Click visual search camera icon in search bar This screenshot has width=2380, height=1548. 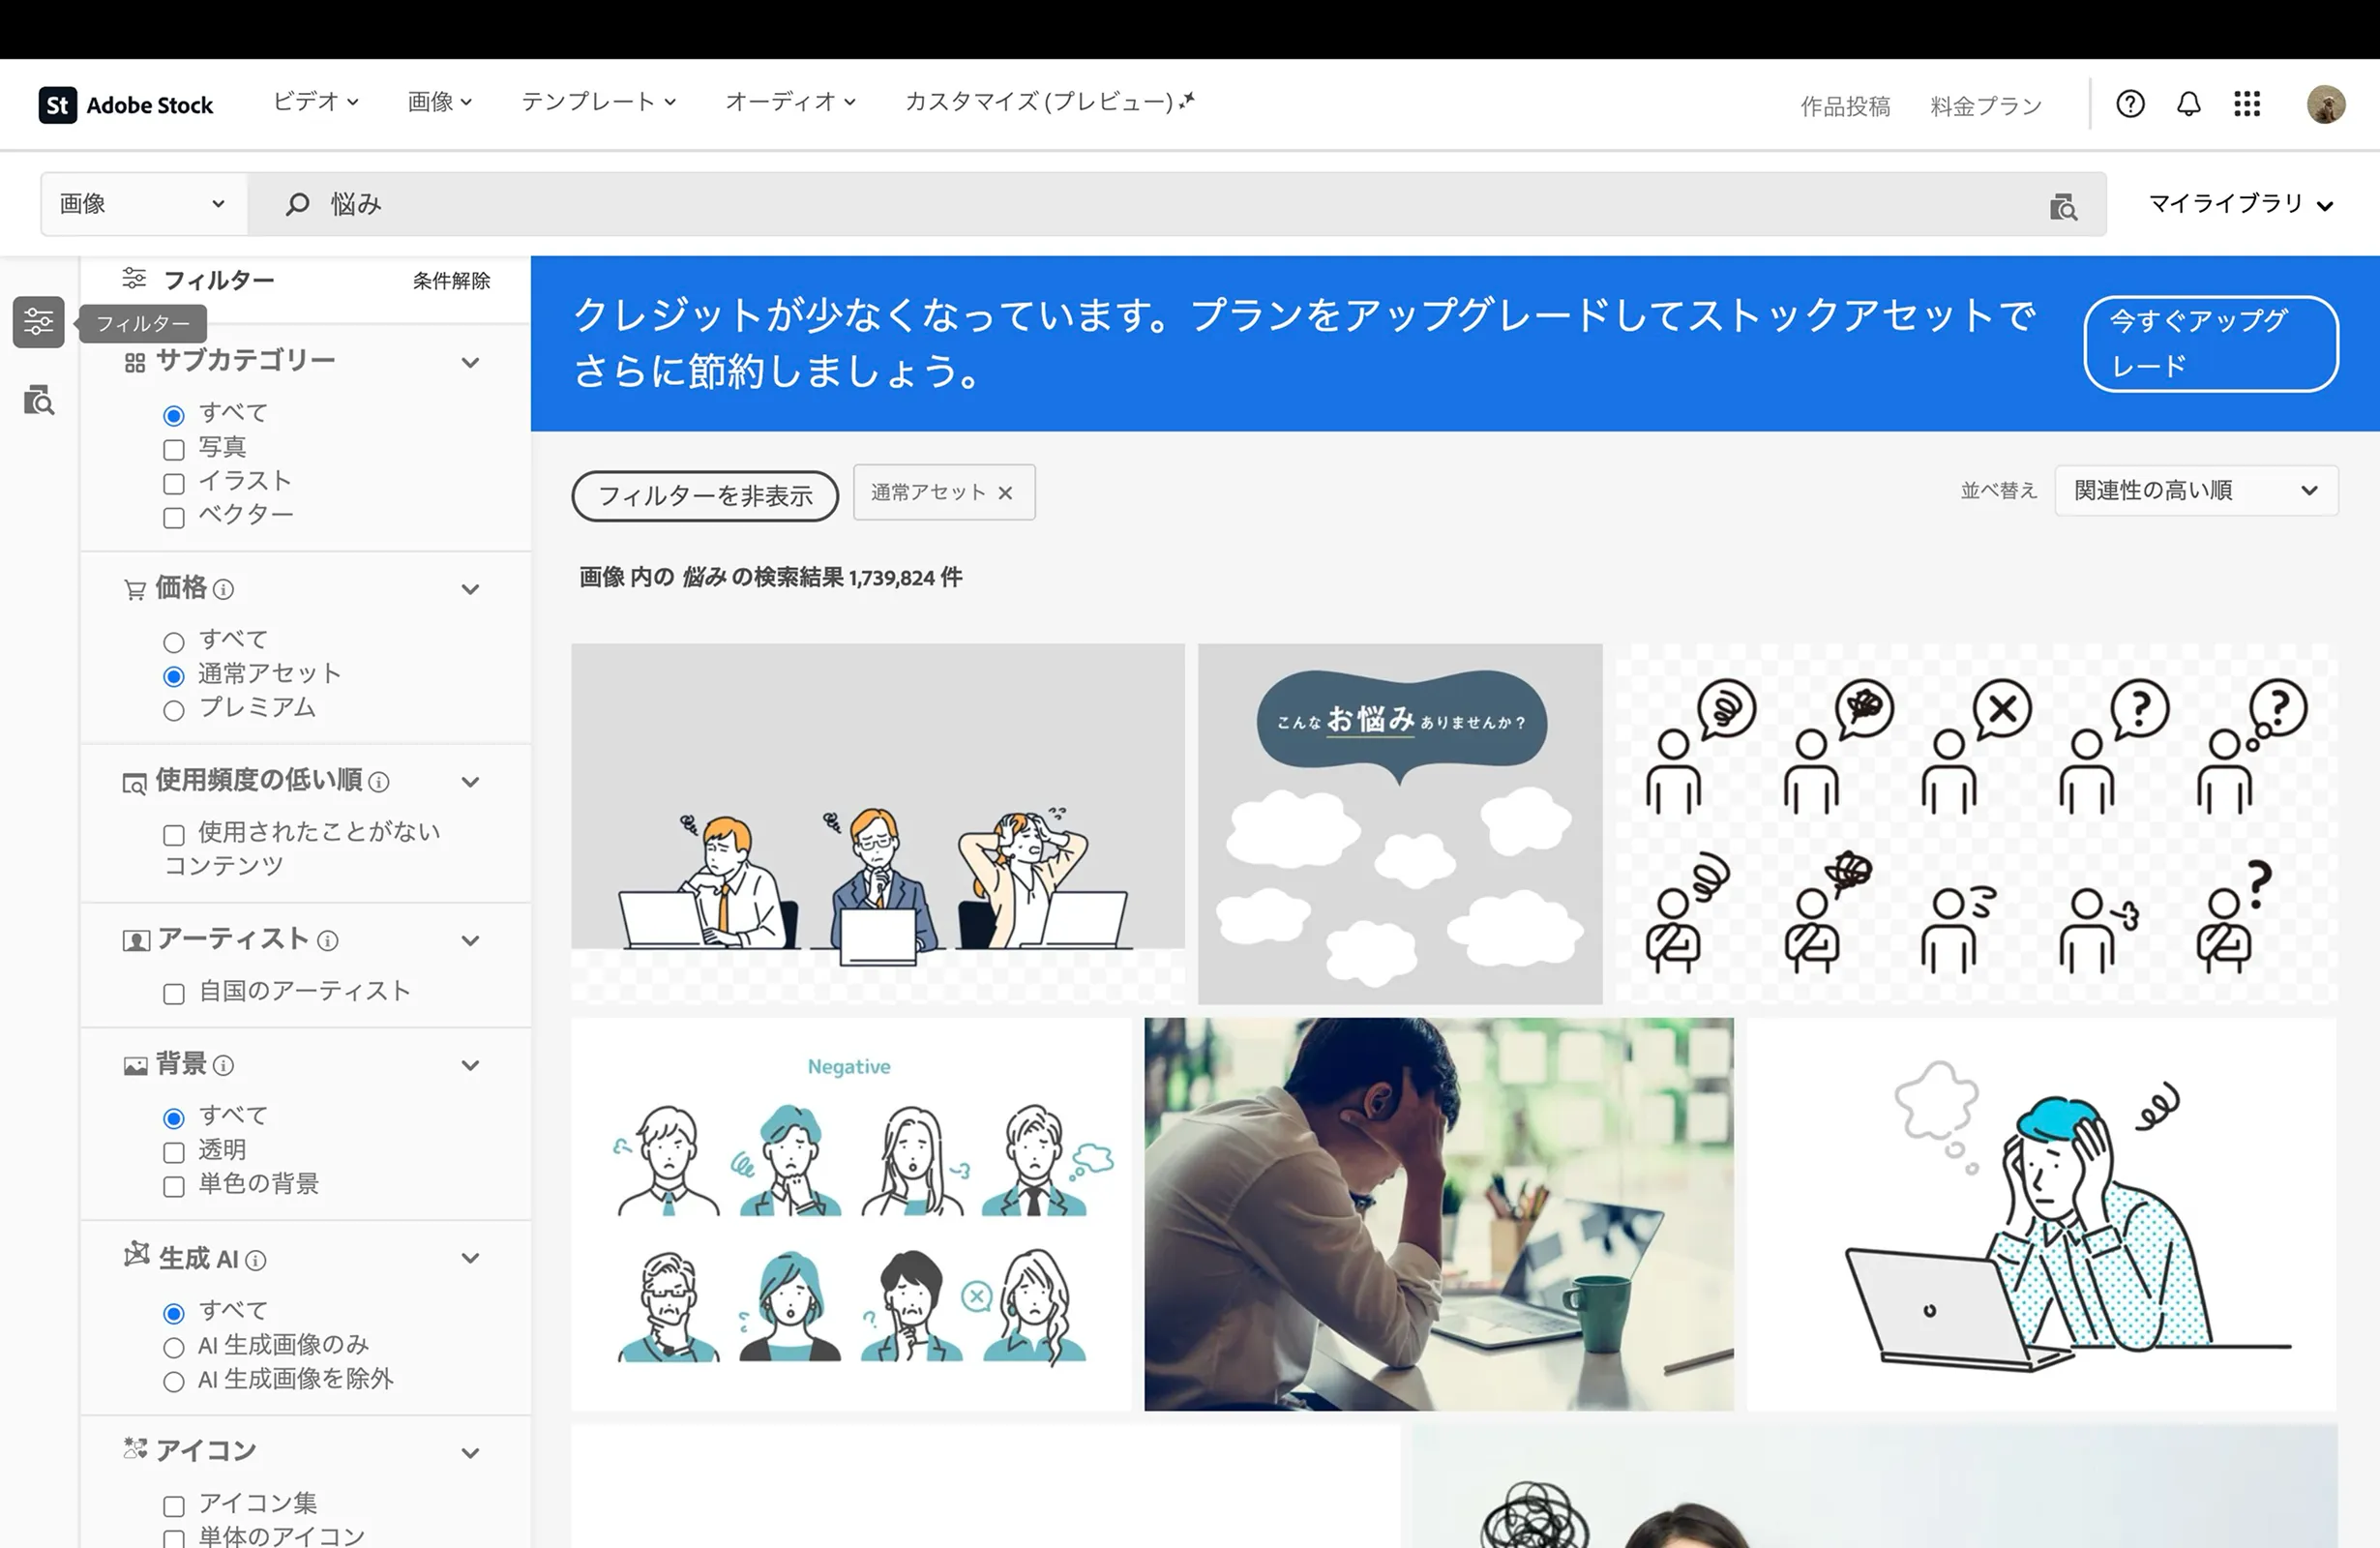click(x=2063, y=207)
